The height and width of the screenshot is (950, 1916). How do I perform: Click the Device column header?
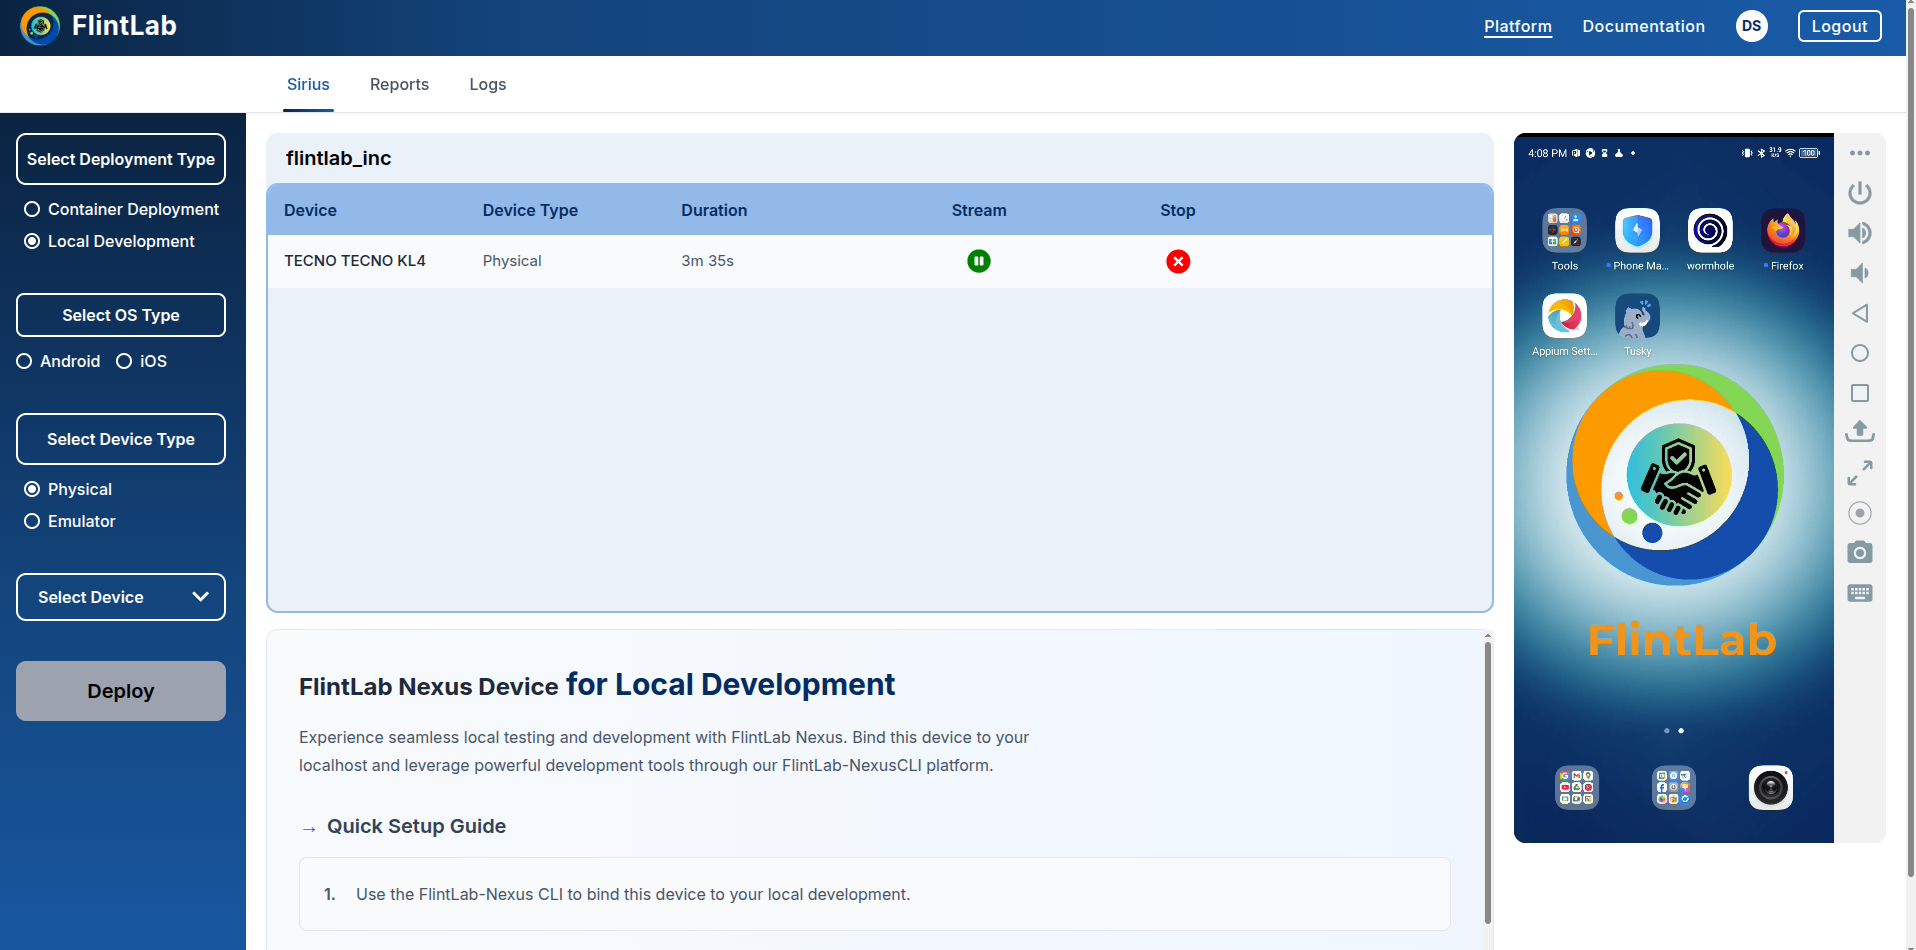coord(310,210)
